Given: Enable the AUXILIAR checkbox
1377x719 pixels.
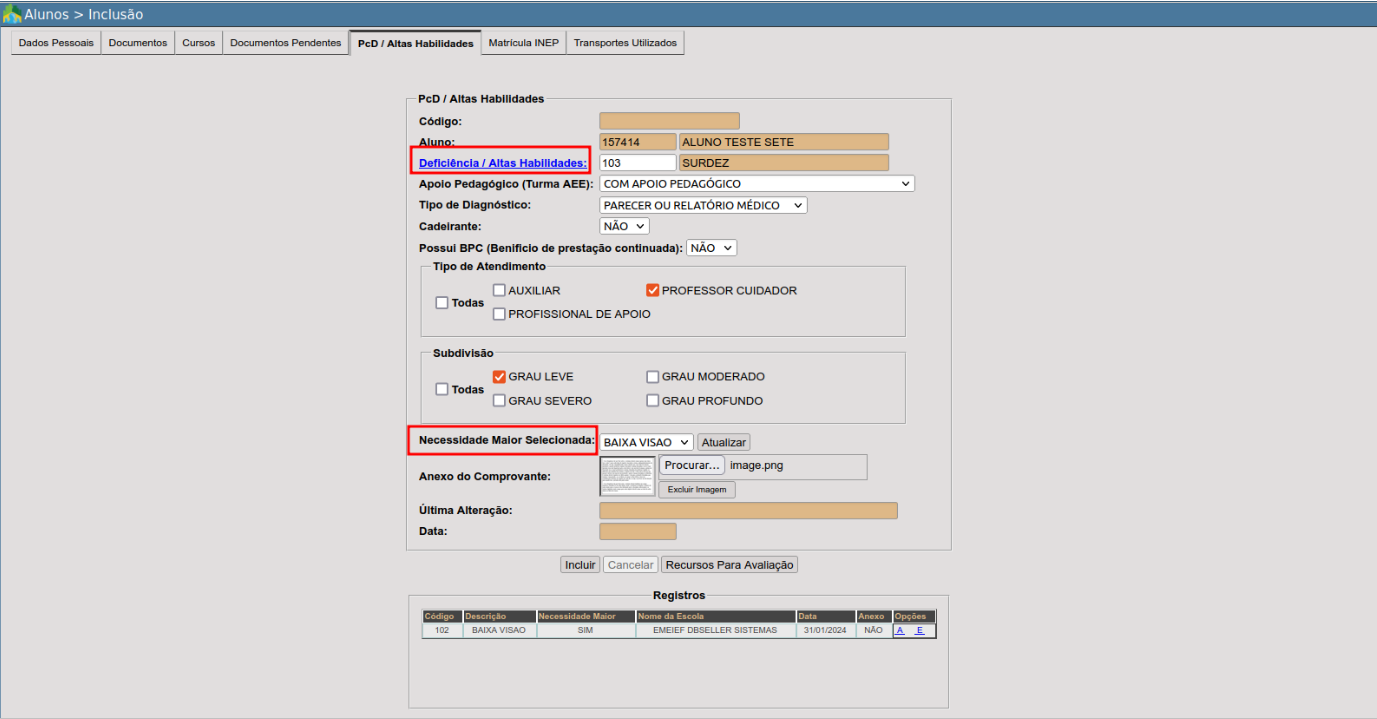Looking at the screenshot, I should 499,291.
